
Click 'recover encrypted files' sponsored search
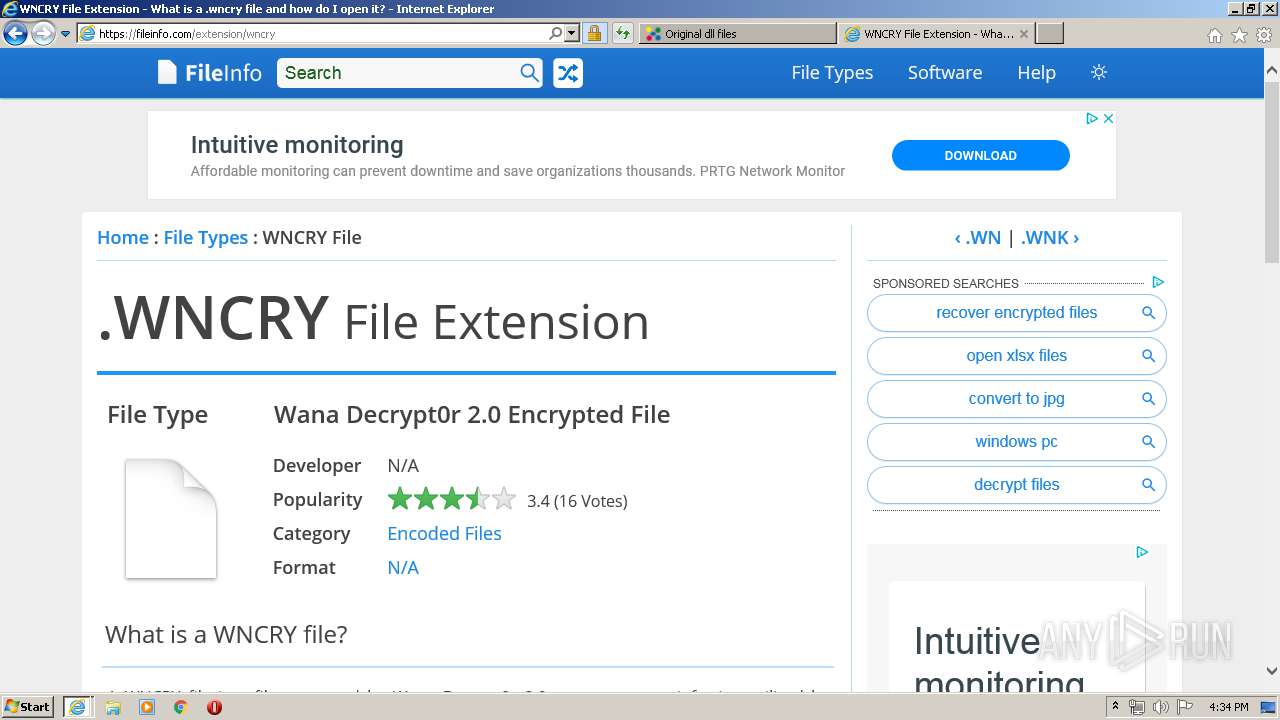coord(1016,313)
